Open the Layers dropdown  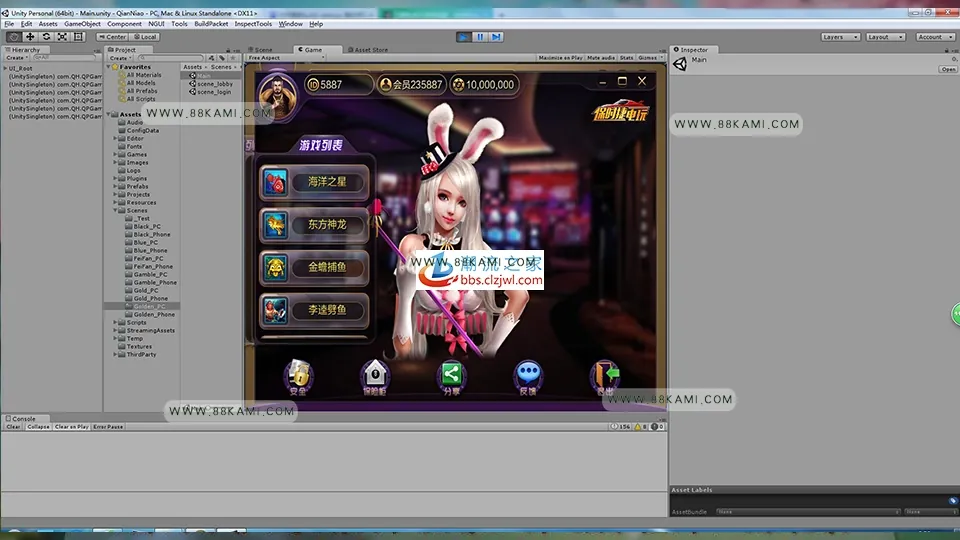point(840,37)
